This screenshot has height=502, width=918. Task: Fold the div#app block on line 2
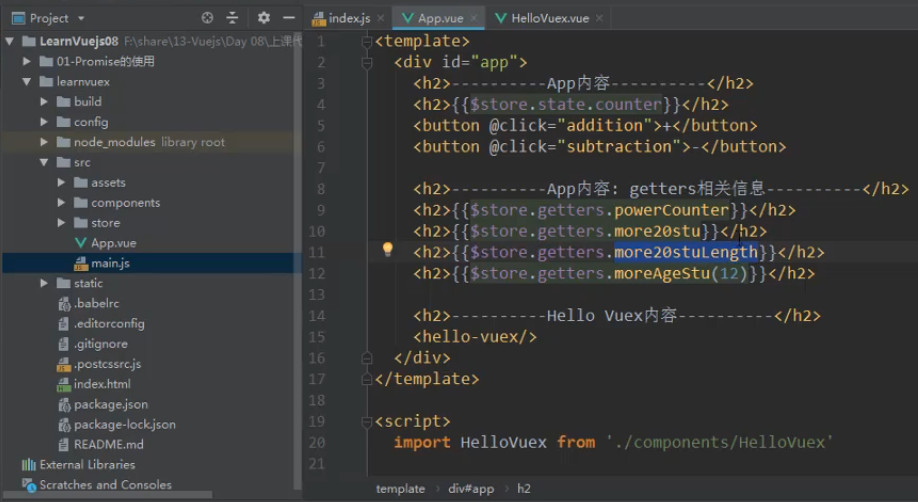(x=367, y=62)
